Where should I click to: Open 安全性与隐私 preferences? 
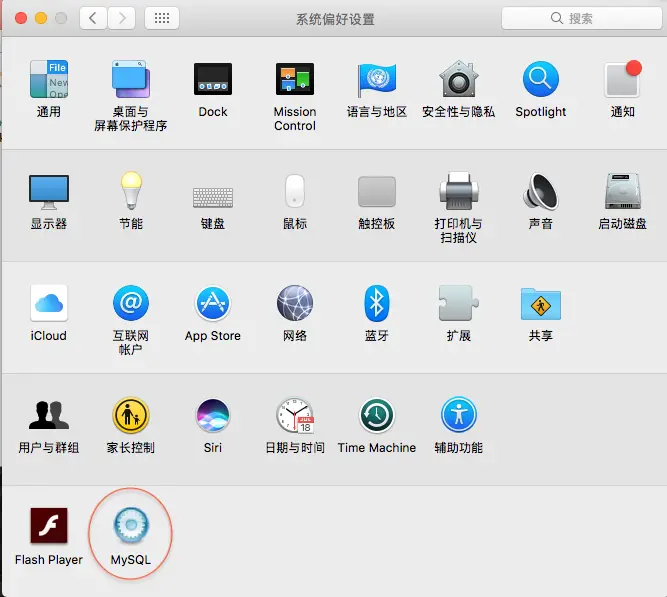point(459,80)
